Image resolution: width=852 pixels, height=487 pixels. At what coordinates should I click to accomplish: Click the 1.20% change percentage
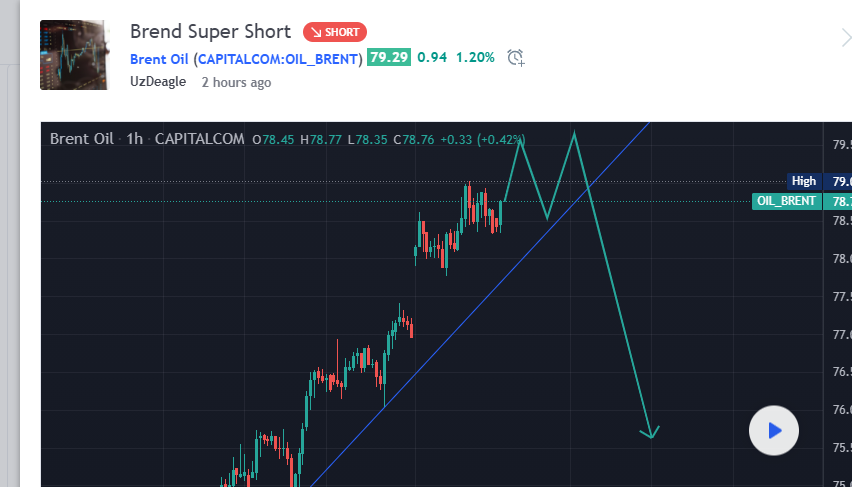coord(475,57)
